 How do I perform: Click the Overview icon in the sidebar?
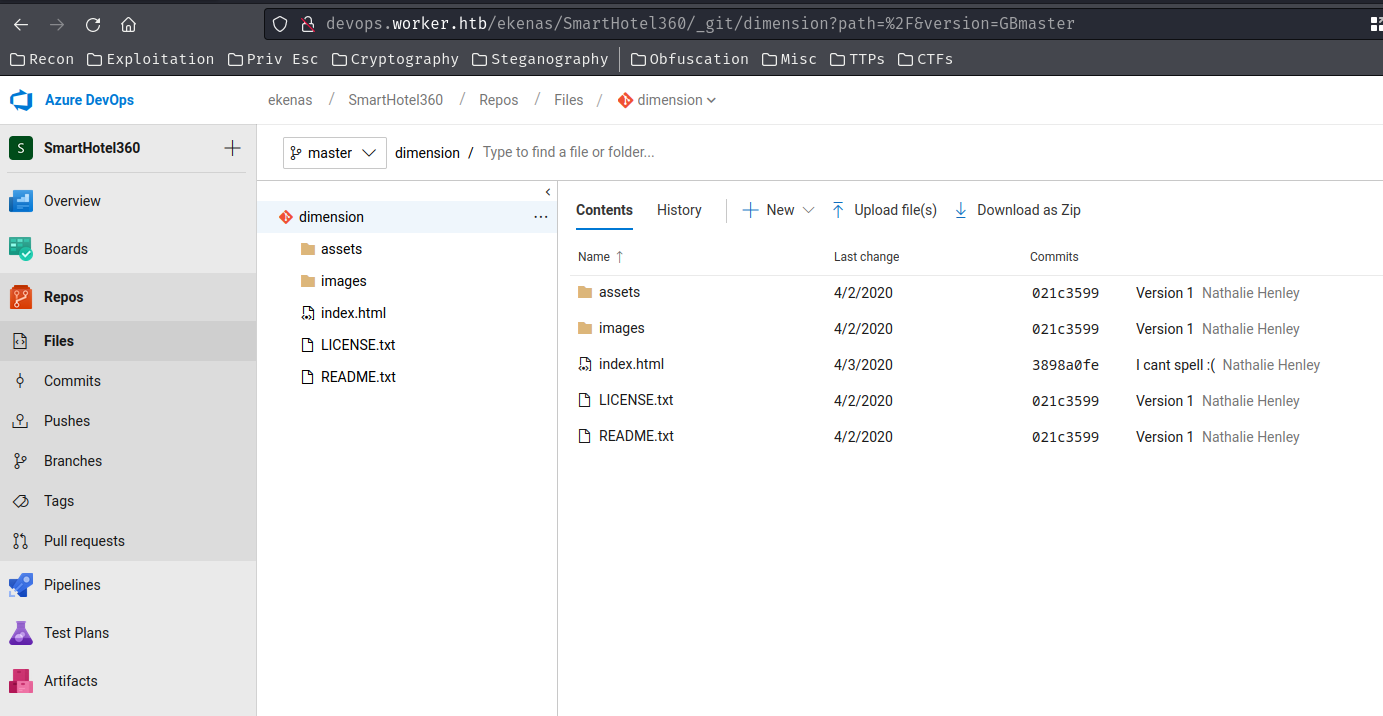click(21, 201)
